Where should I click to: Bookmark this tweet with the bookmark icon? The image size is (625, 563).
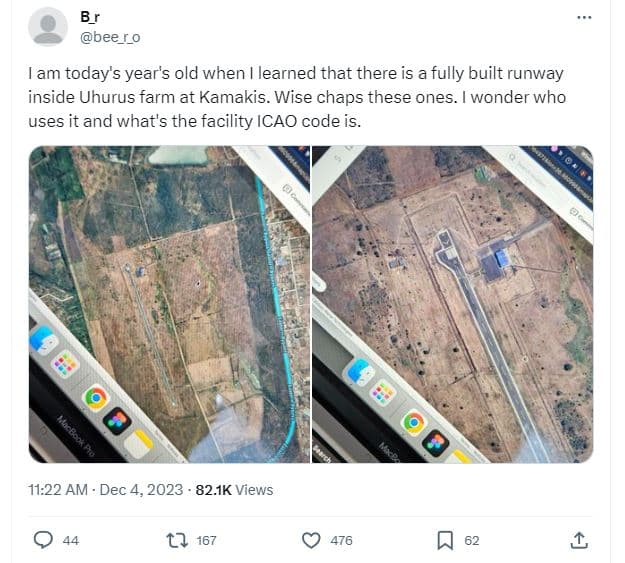[x=445, y=540]
